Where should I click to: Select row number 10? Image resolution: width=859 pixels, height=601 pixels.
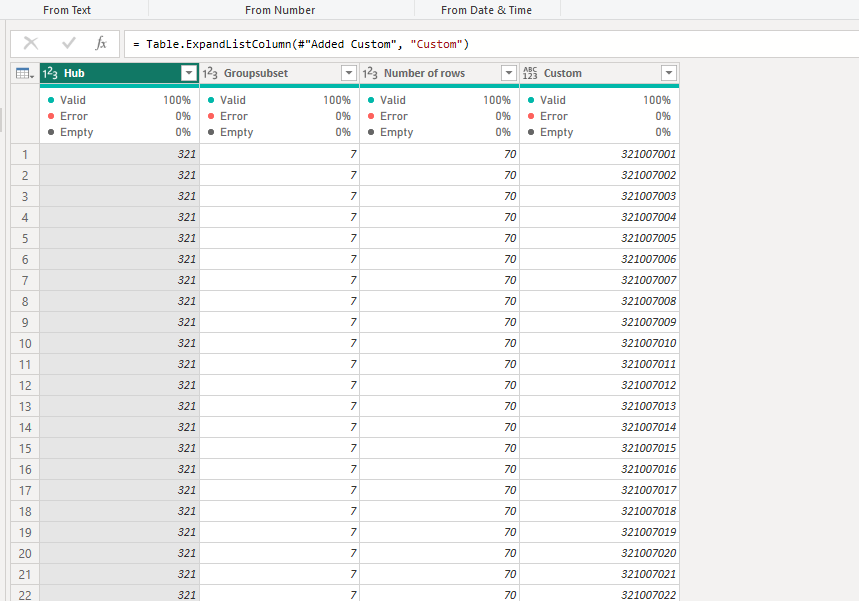pos(25,344)
